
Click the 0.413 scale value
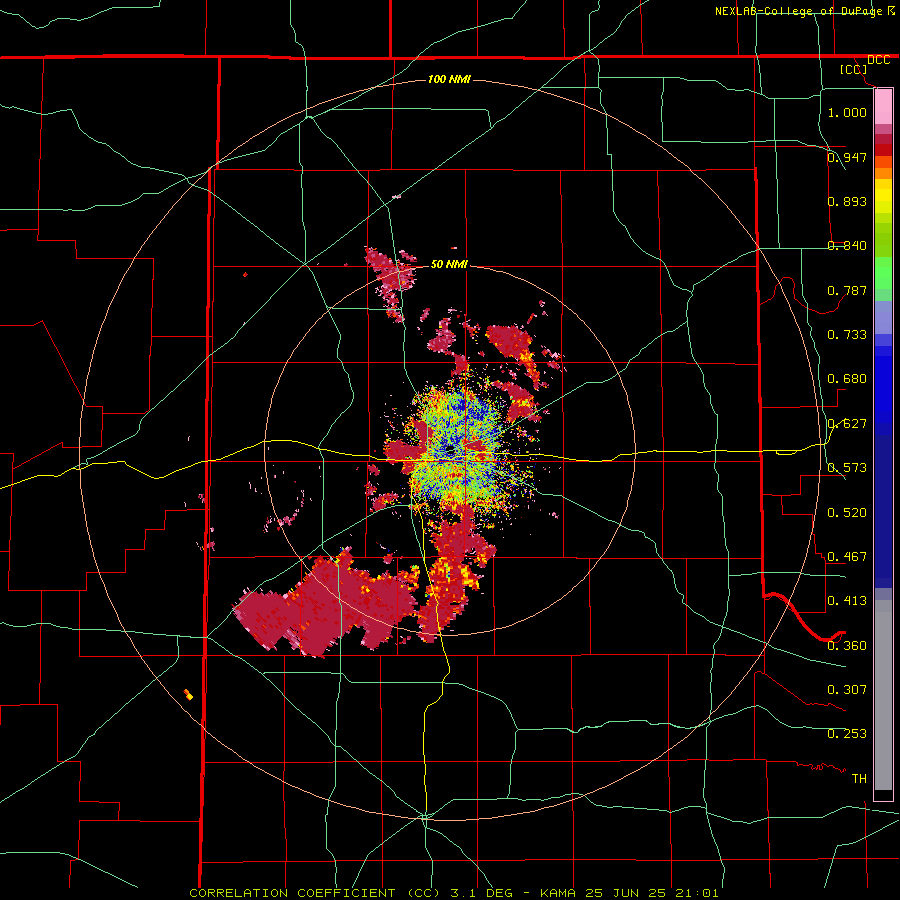pyautogui.click(x=847, y=601)
